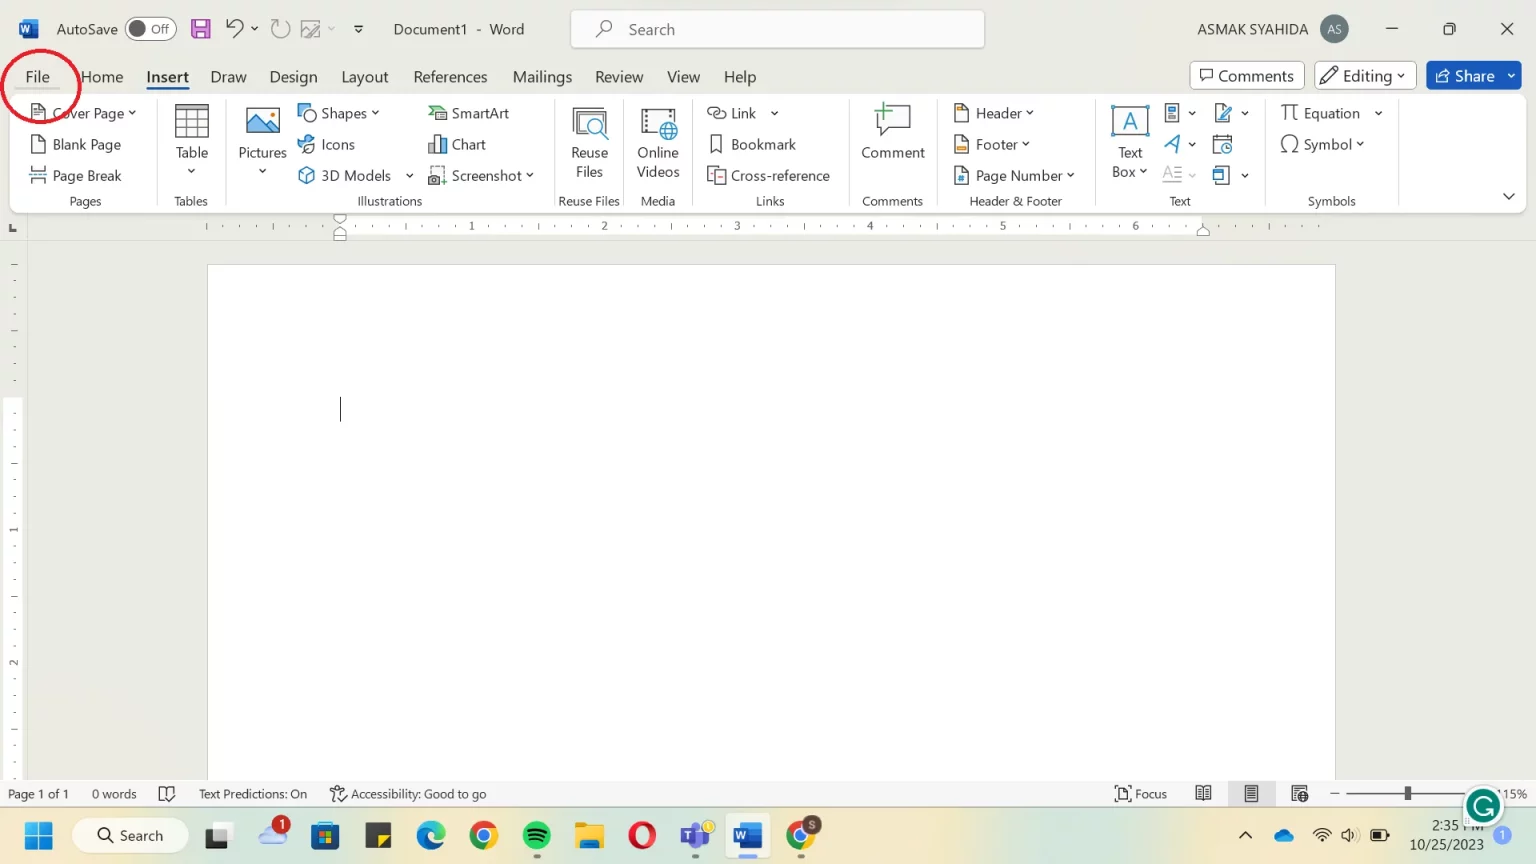Toggle AutoSave switch on
Image resolution: width=1536 pixels, height=864 pixels.
tap(150, 29)
